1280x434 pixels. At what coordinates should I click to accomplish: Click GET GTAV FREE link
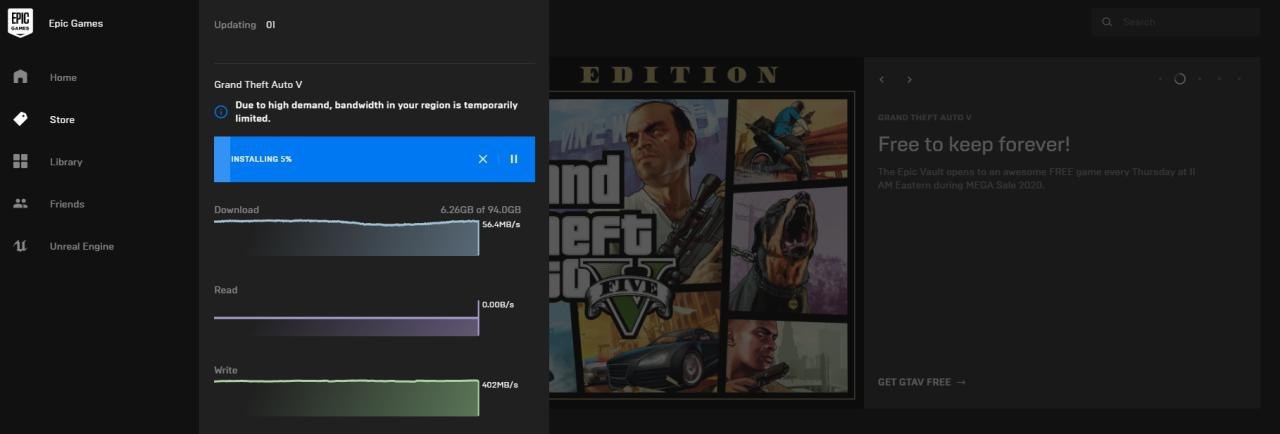coord(922,382)
